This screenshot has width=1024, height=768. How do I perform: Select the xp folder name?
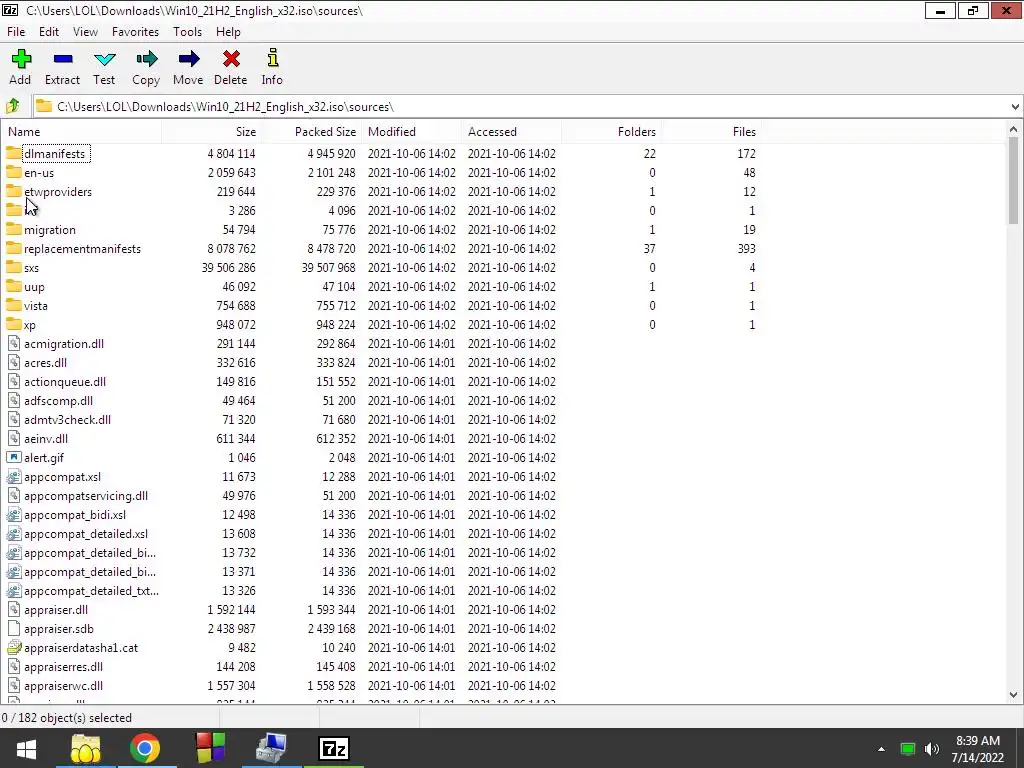(29, 325)
